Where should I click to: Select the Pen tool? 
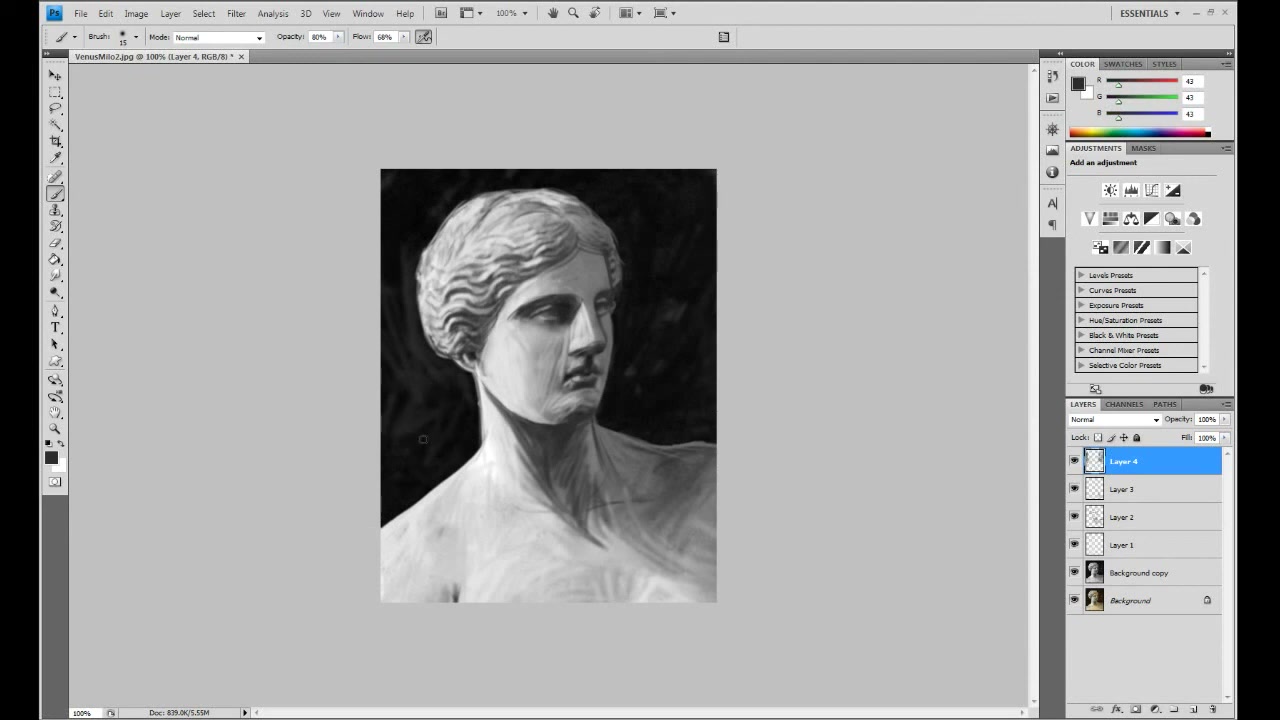click(55, 312)
